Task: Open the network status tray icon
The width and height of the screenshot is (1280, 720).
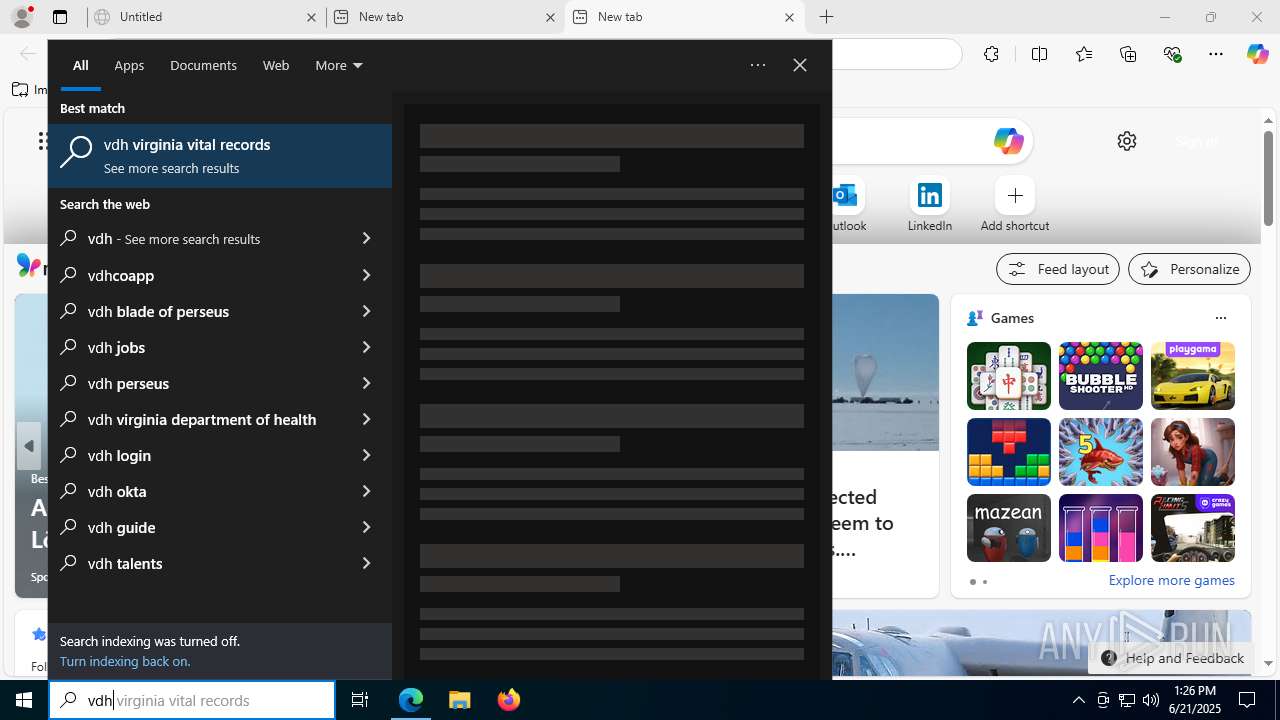Action: [x=1126, y=700]
